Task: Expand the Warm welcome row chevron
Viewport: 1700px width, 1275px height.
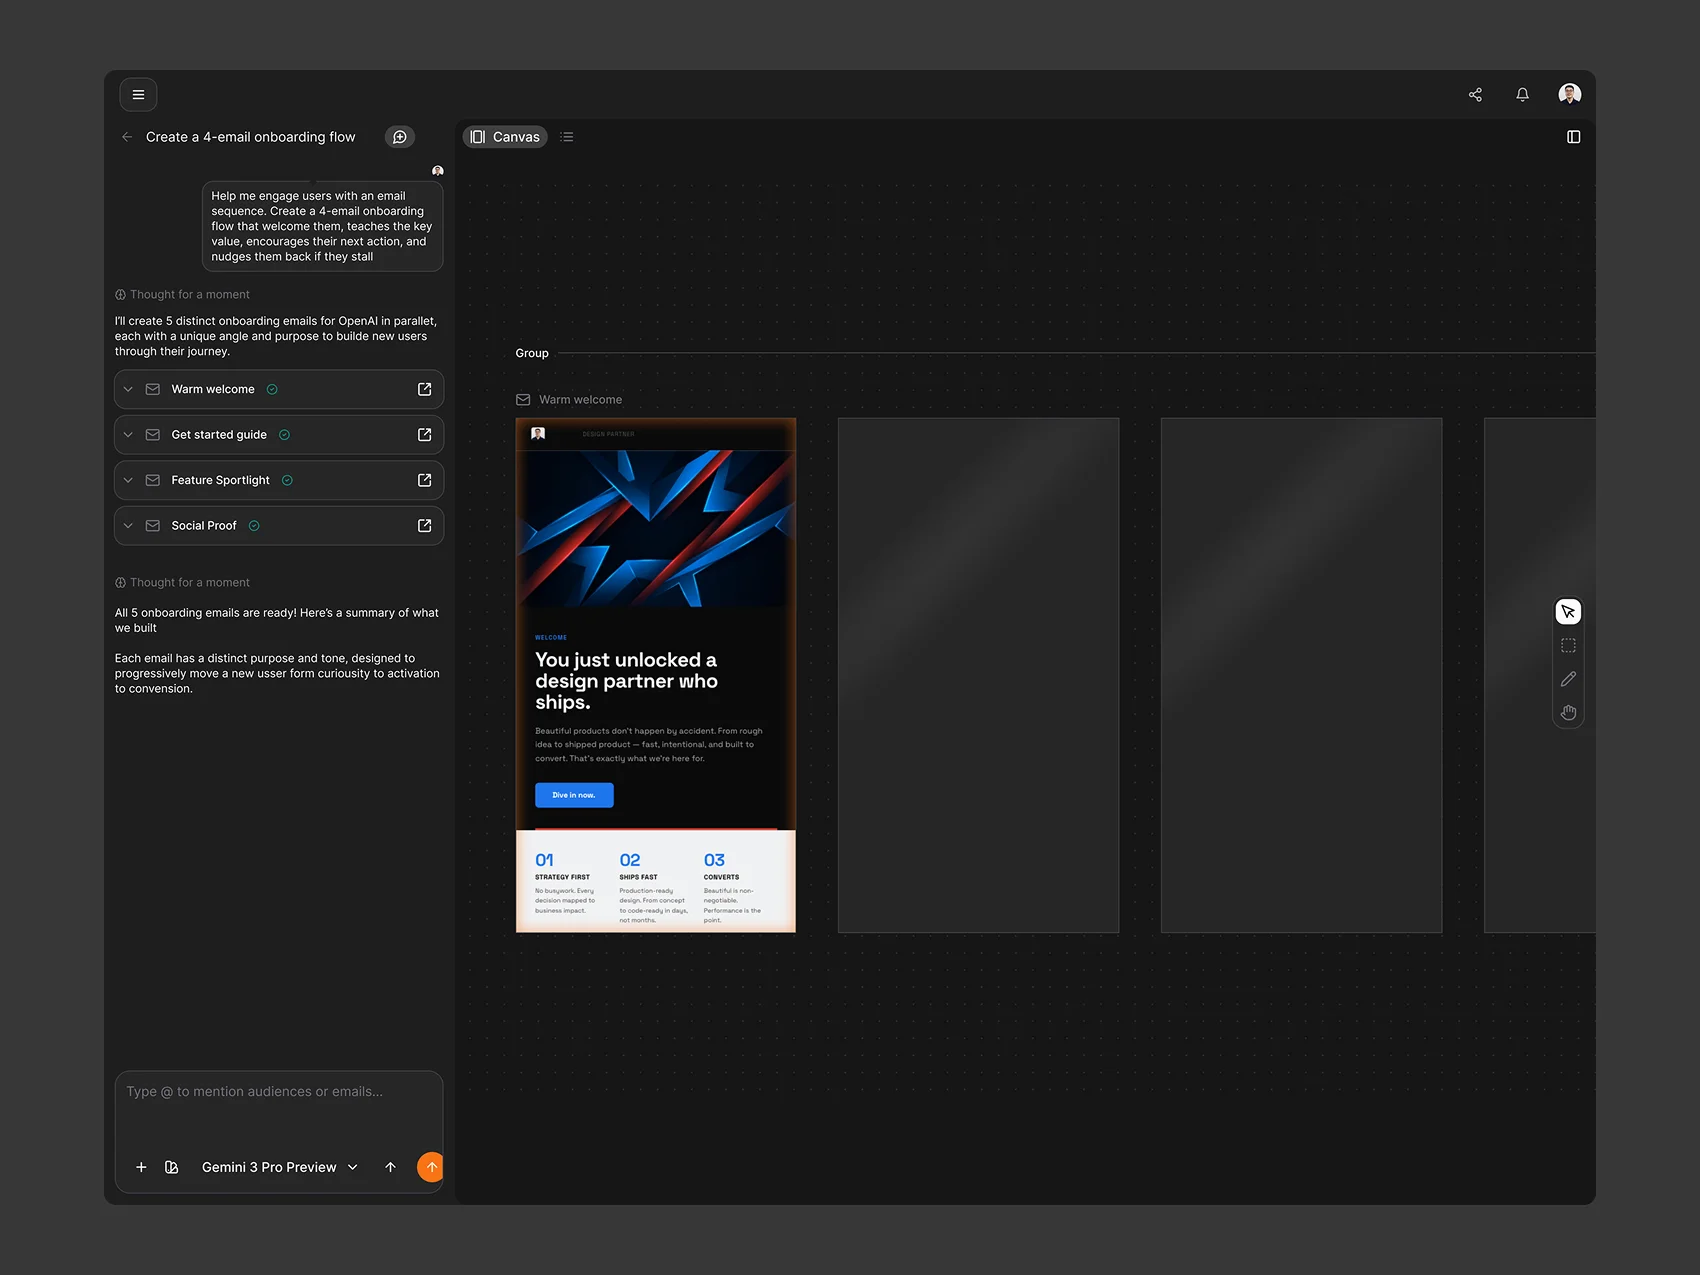Action: pos(128,389)
